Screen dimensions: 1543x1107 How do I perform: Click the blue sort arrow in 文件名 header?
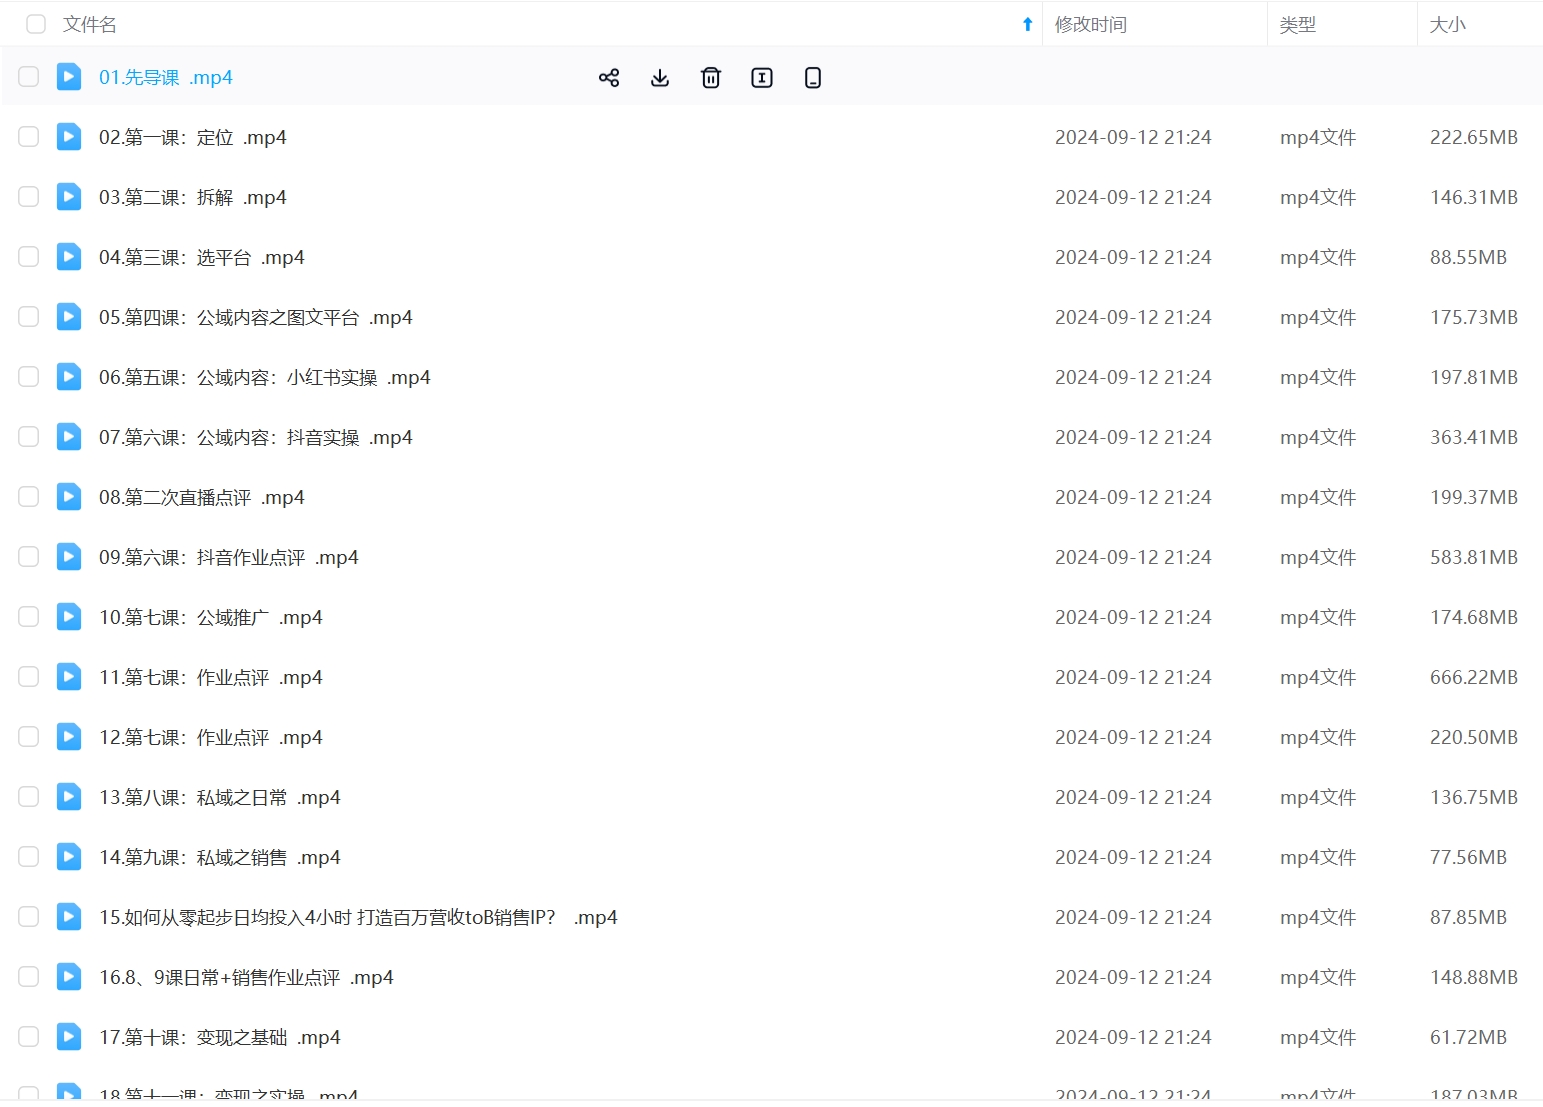pos(1027,24)
